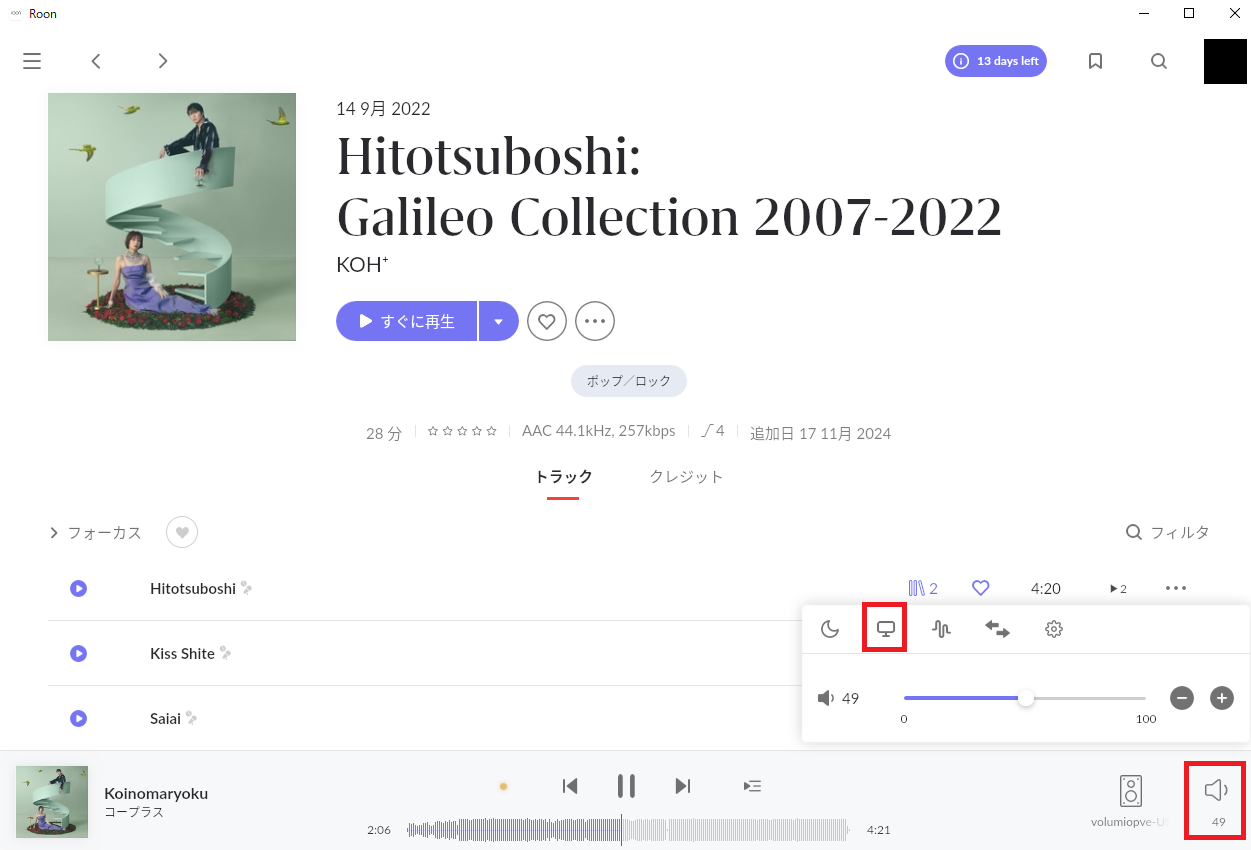Switch to the クレジット tab

[x=686, y=477]
